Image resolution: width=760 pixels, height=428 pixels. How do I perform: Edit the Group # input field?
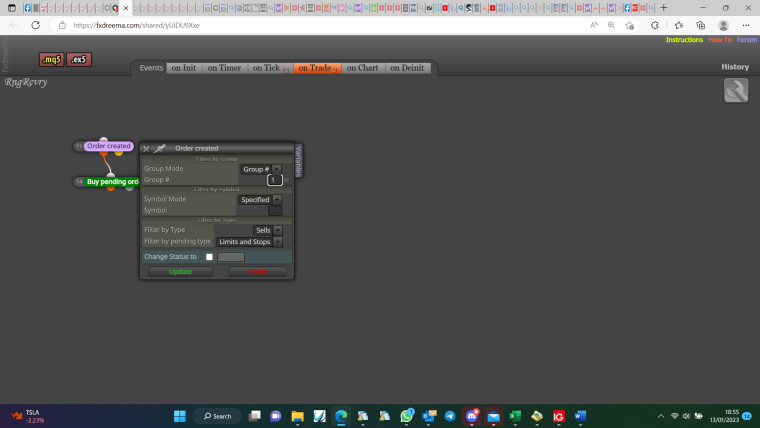(x=274, y=180)
